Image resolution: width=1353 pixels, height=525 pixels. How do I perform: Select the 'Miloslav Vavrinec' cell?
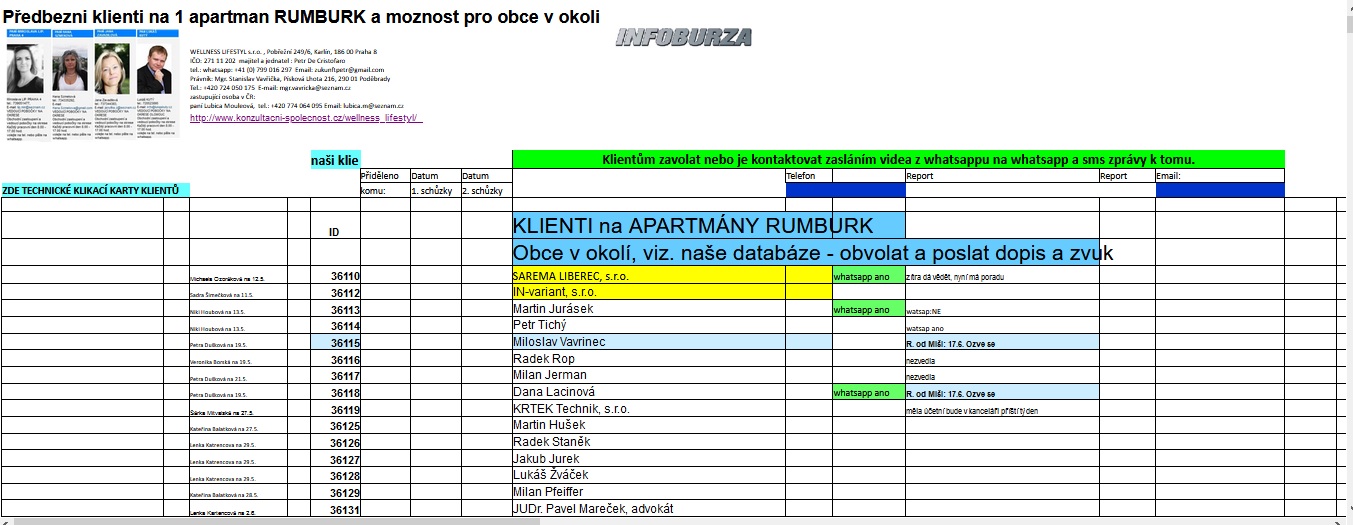649,342
